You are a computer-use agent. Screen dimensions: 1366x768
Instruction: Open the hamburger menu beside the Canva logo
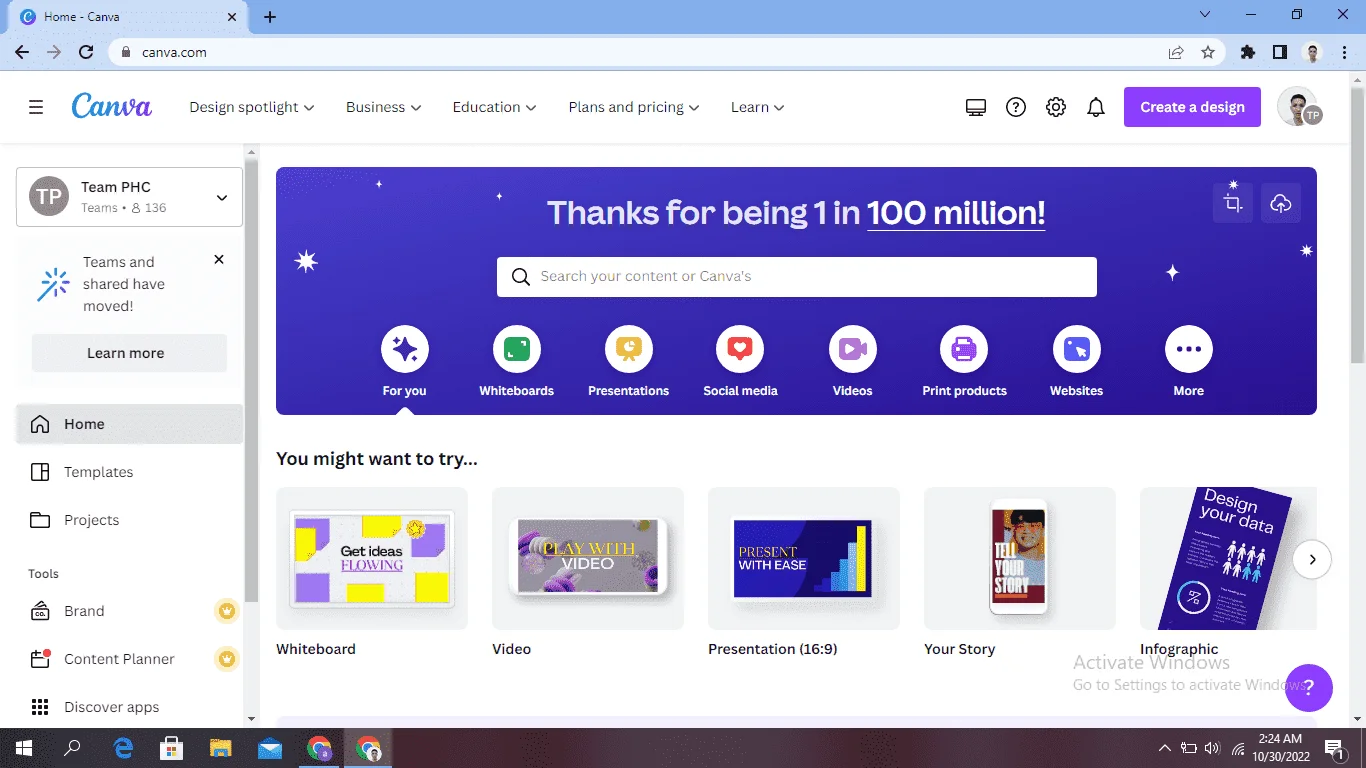pyautogui.click(x=36, y=107)
